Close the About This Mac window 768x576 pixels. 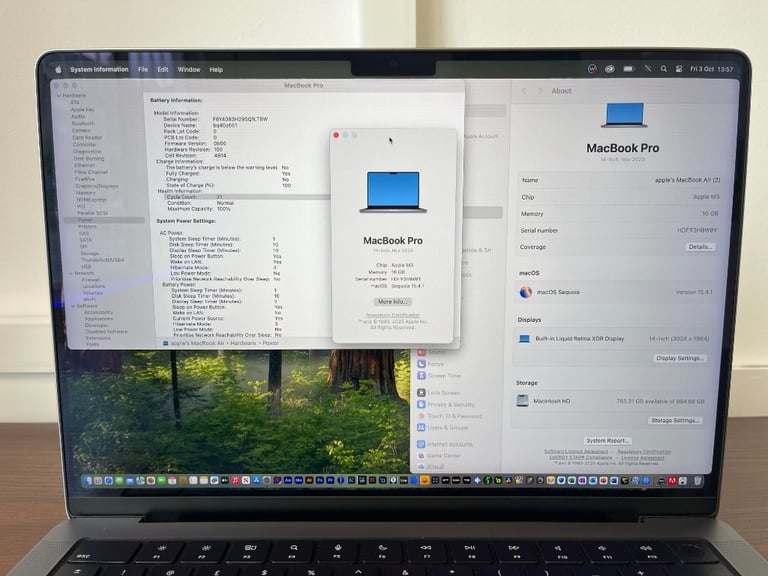coord(336,135)
